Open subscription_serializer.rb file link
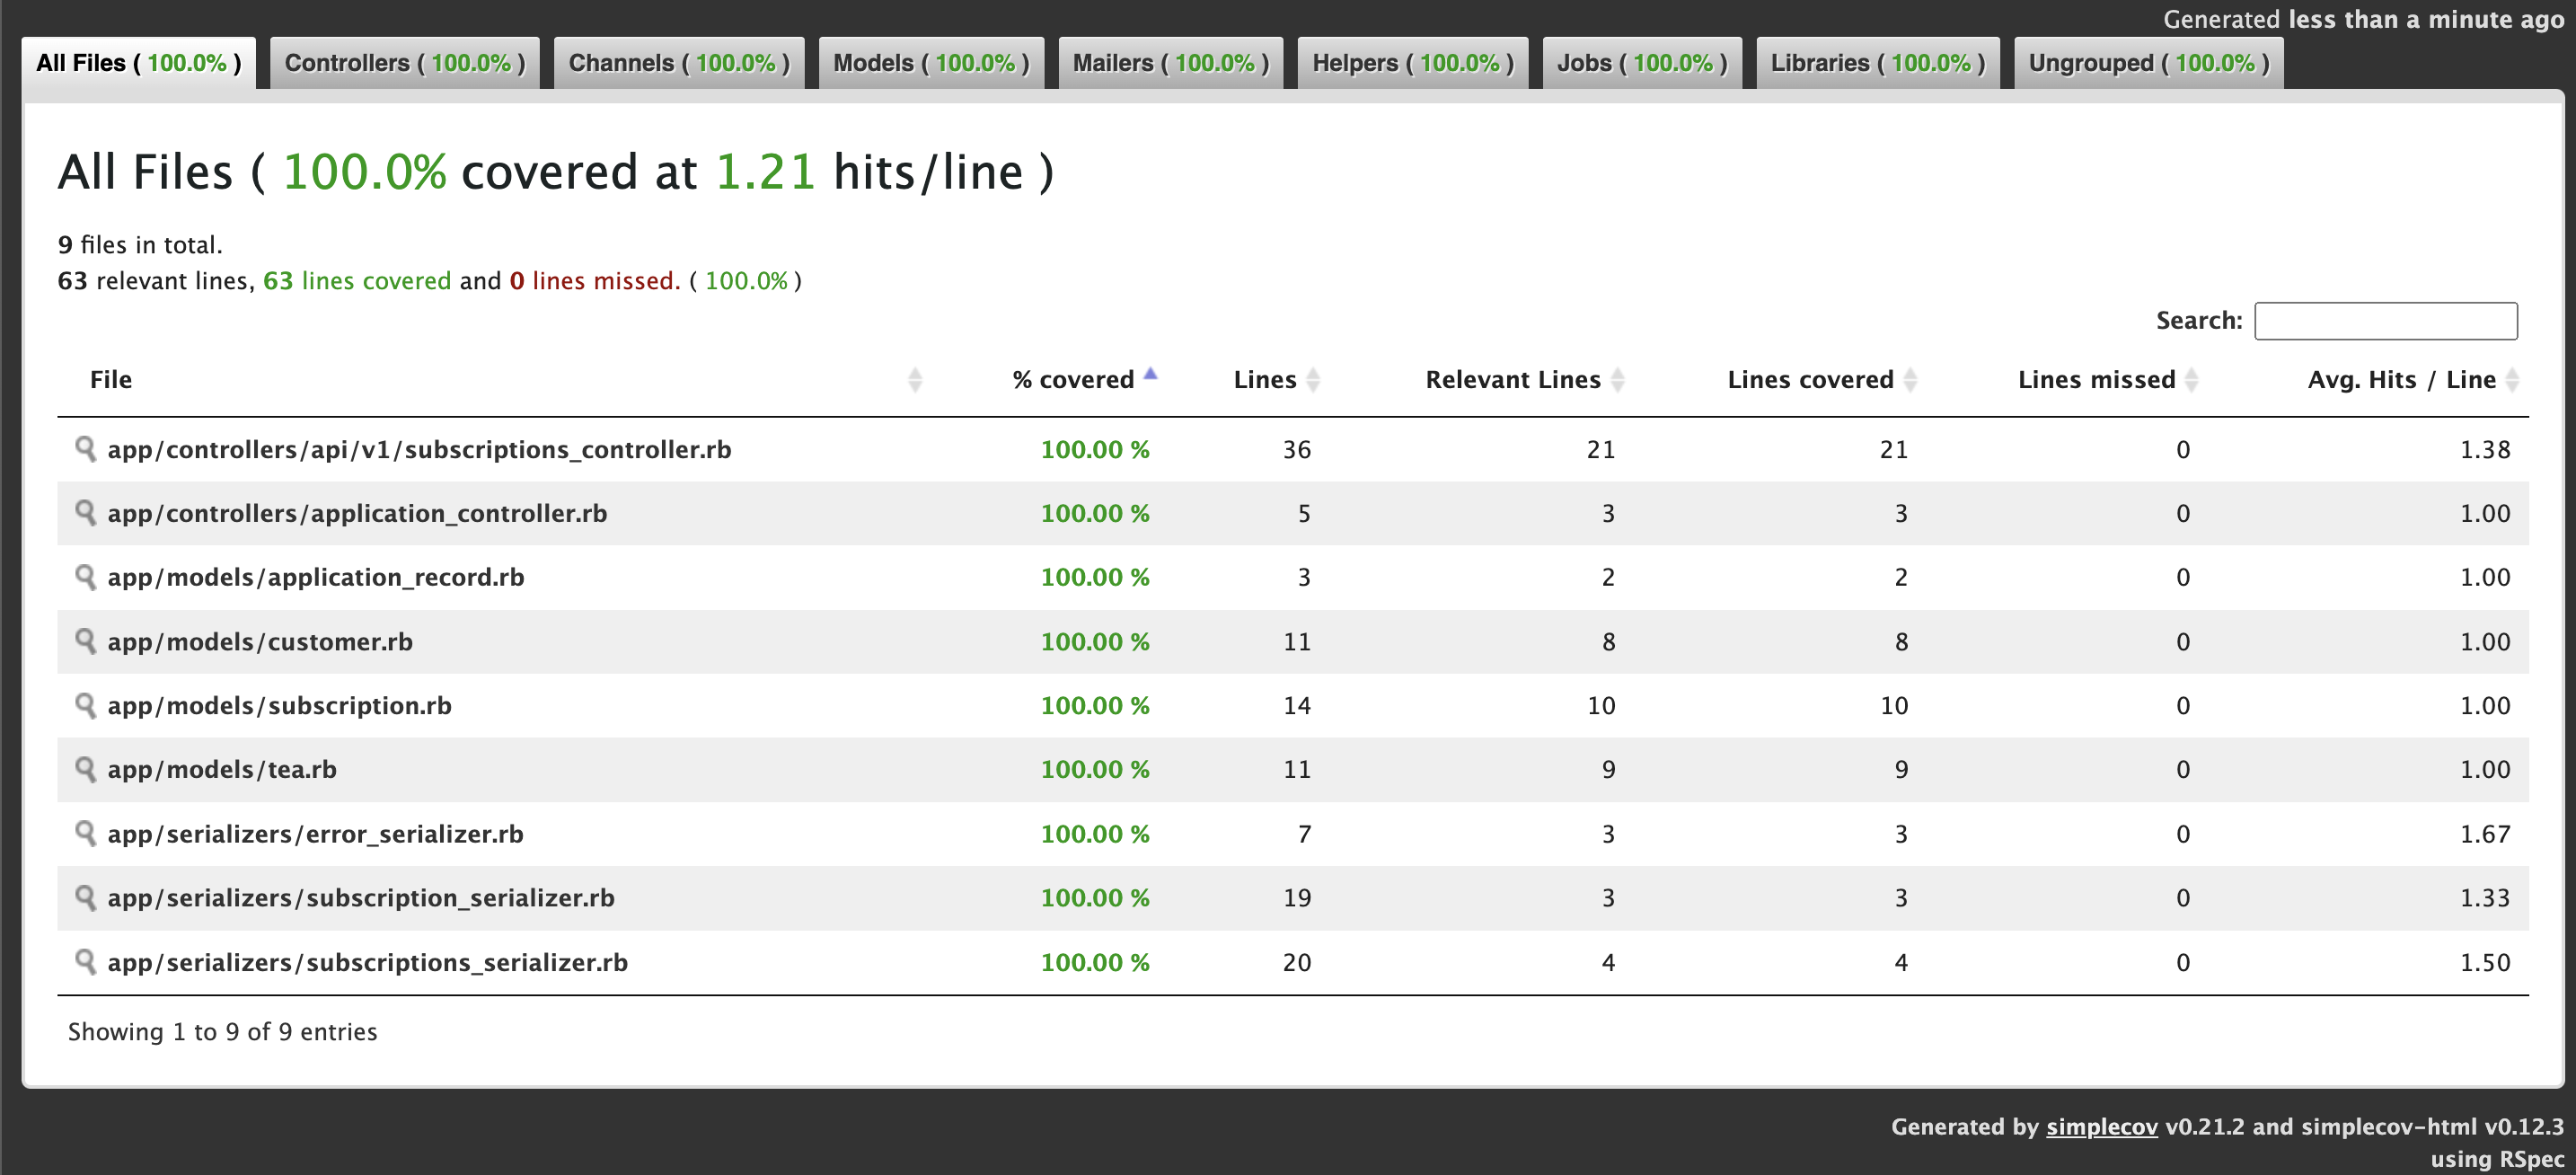The image size is (2576, 1175). [x=360, y=897]
